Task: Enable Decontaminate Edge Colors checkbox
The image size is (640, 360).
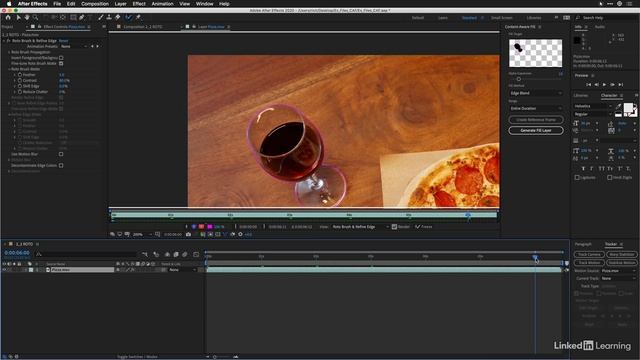Action: 61,166
